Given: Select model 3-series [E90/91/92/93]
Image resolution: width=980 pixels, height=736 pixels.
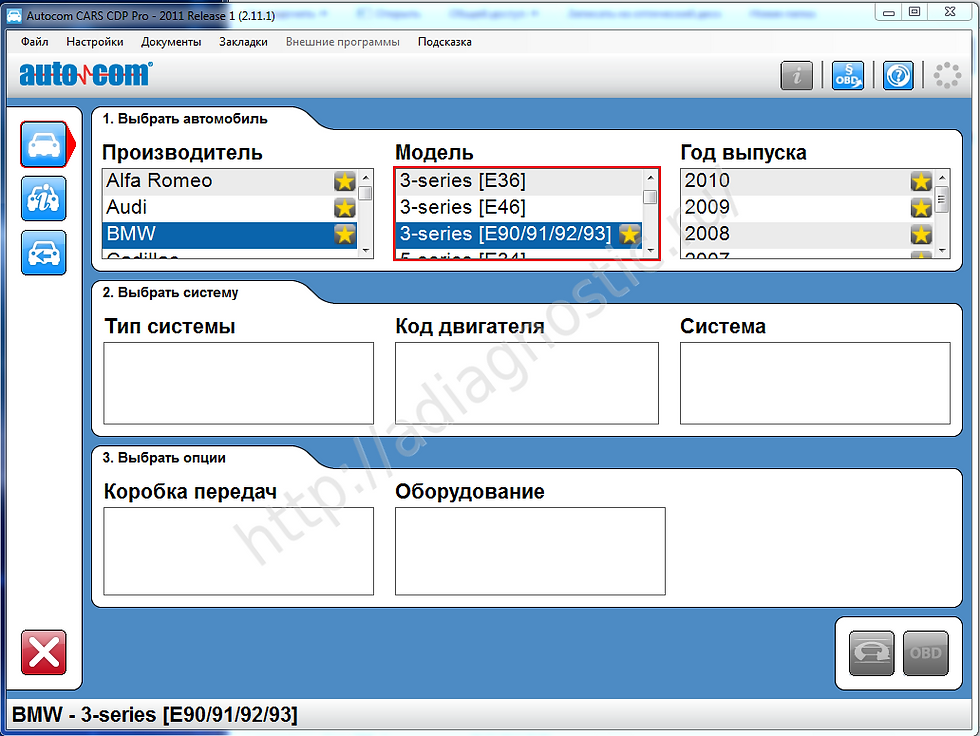Looking at the screenshot, I should (x=519, y=235).
